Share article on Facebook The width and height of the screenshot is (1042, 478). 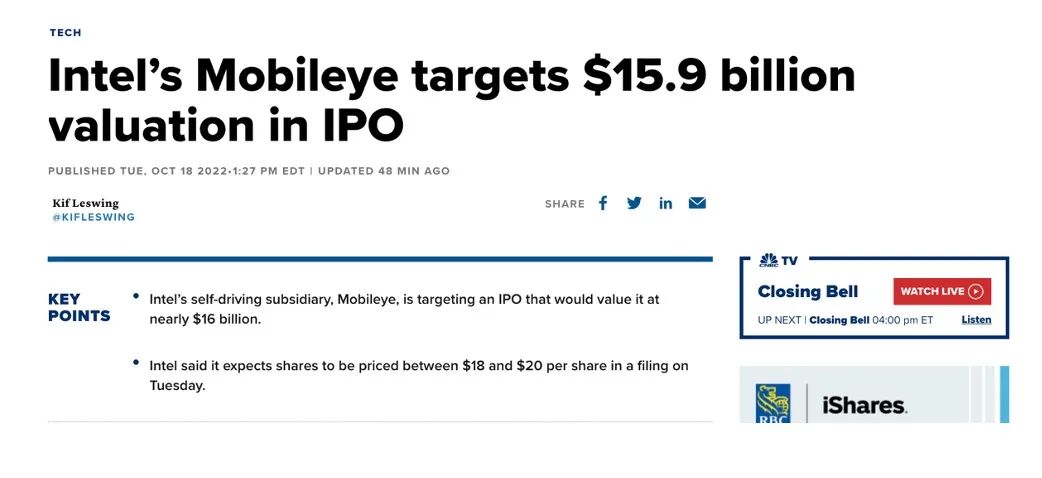click(x=603, y=203)
